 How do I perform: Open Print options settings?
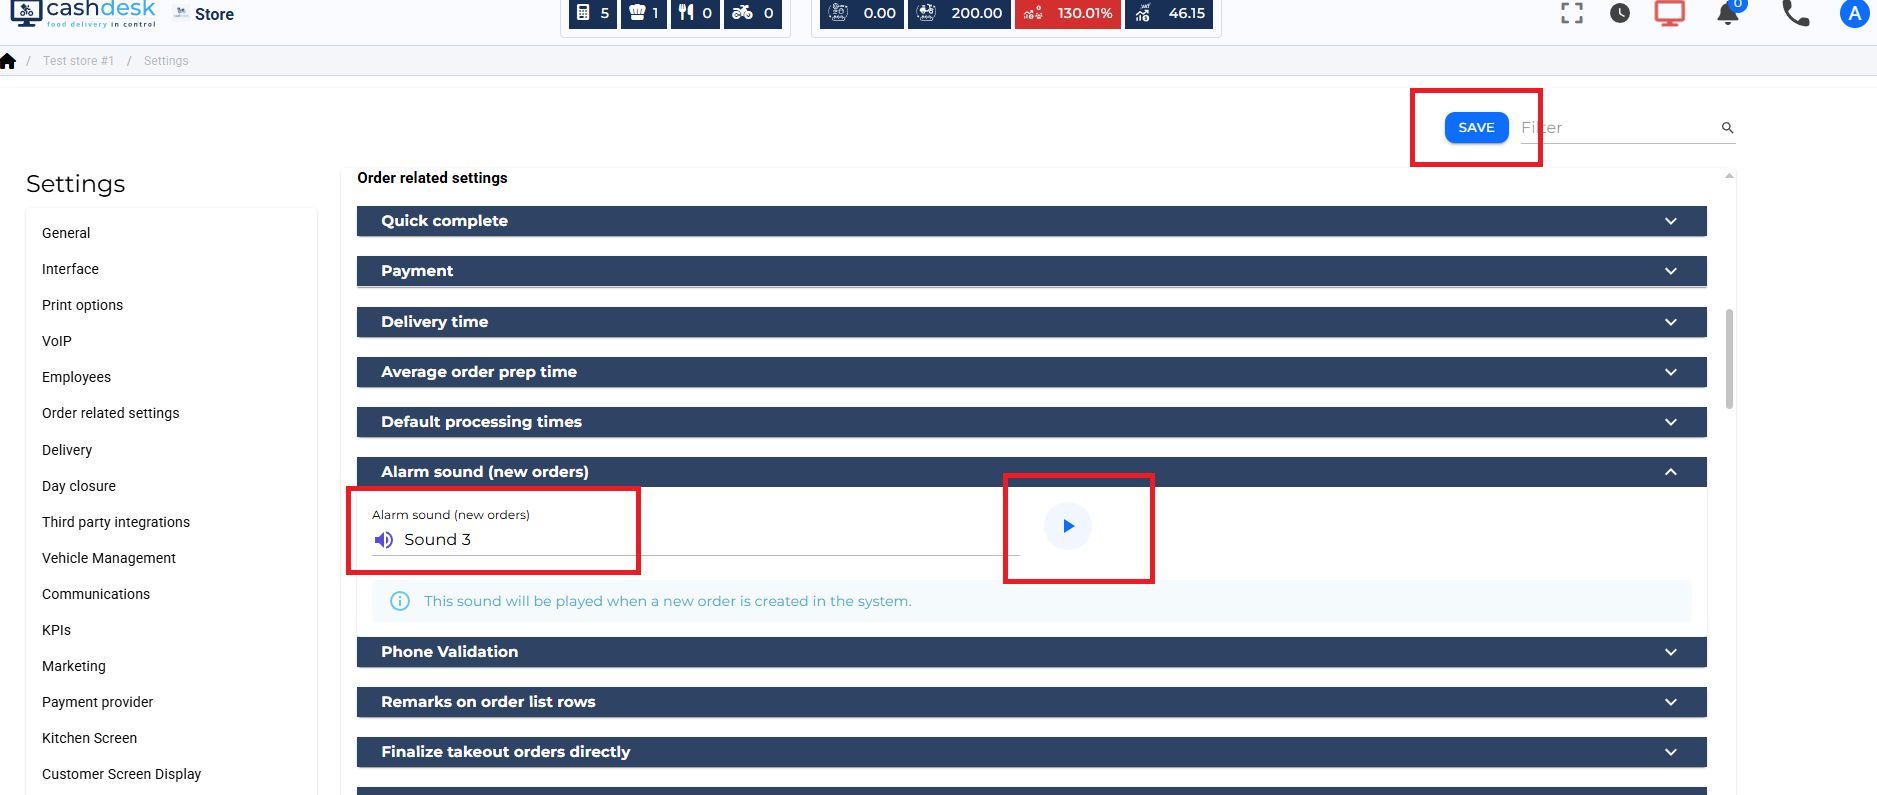click(x=82, y=305)
